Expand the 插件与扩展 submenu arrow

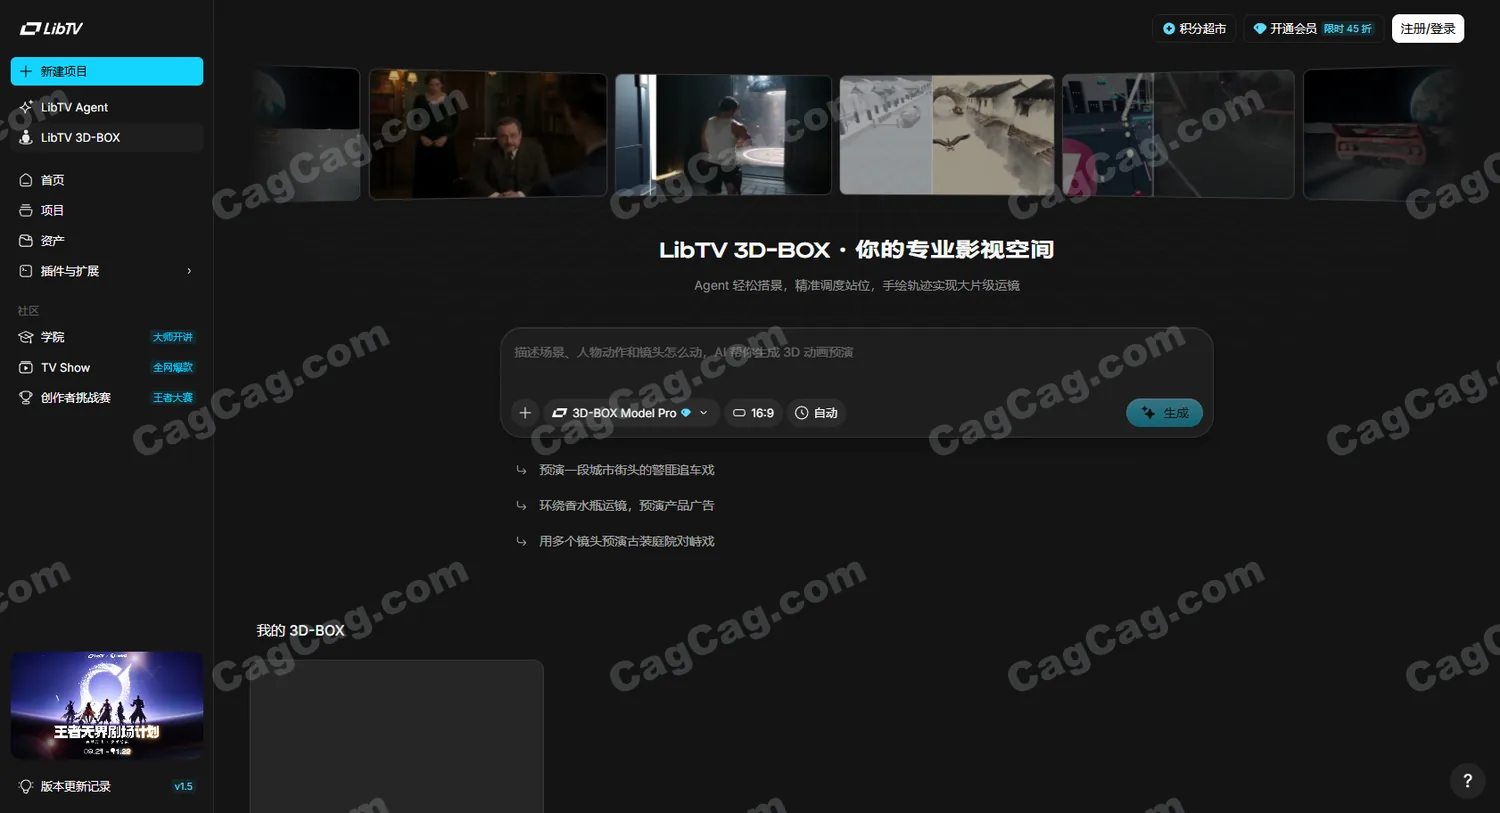(x=189, y=271)
